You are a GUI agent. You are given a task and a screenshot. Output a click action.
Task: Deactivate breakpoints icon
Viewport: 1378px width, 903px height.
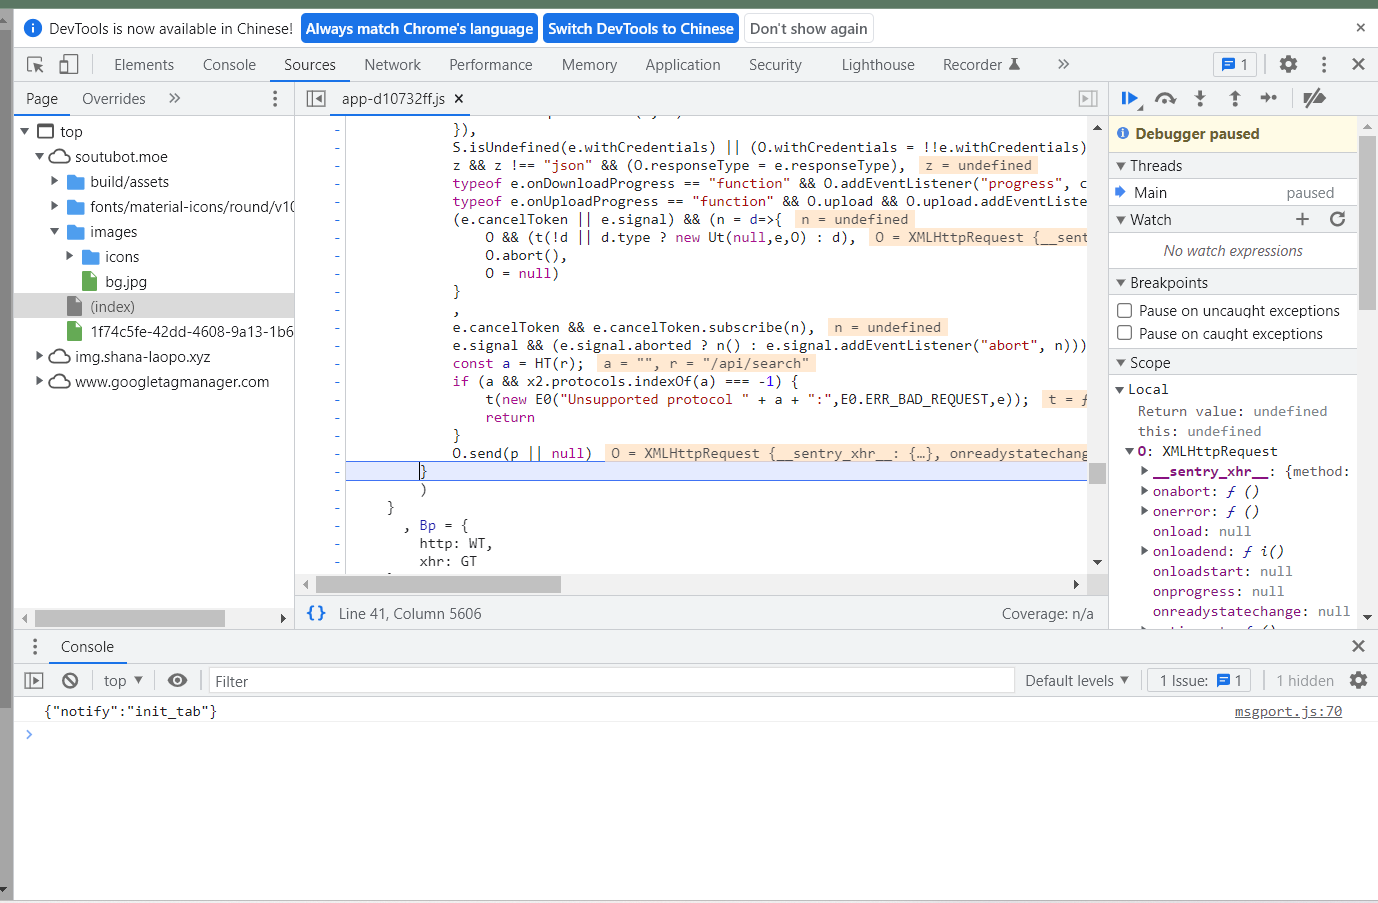click(x=1314, y=98)
